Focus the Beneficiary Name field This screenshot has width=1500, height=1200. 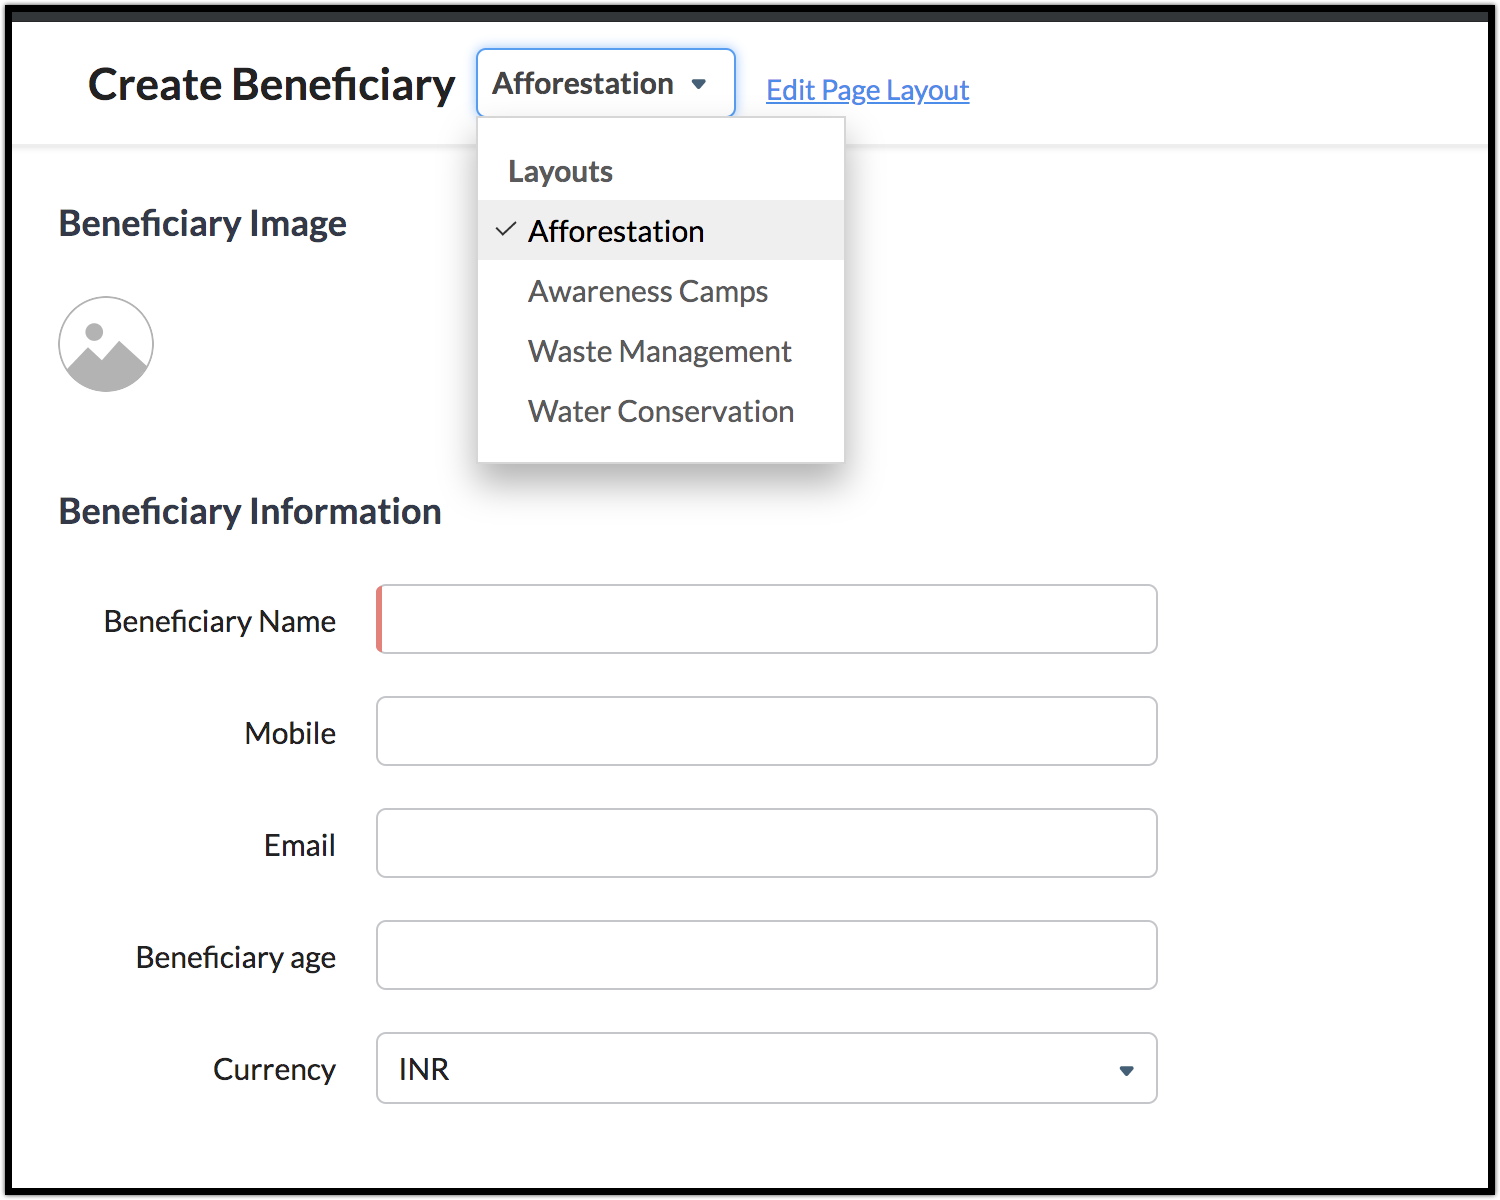pos(767,619)
